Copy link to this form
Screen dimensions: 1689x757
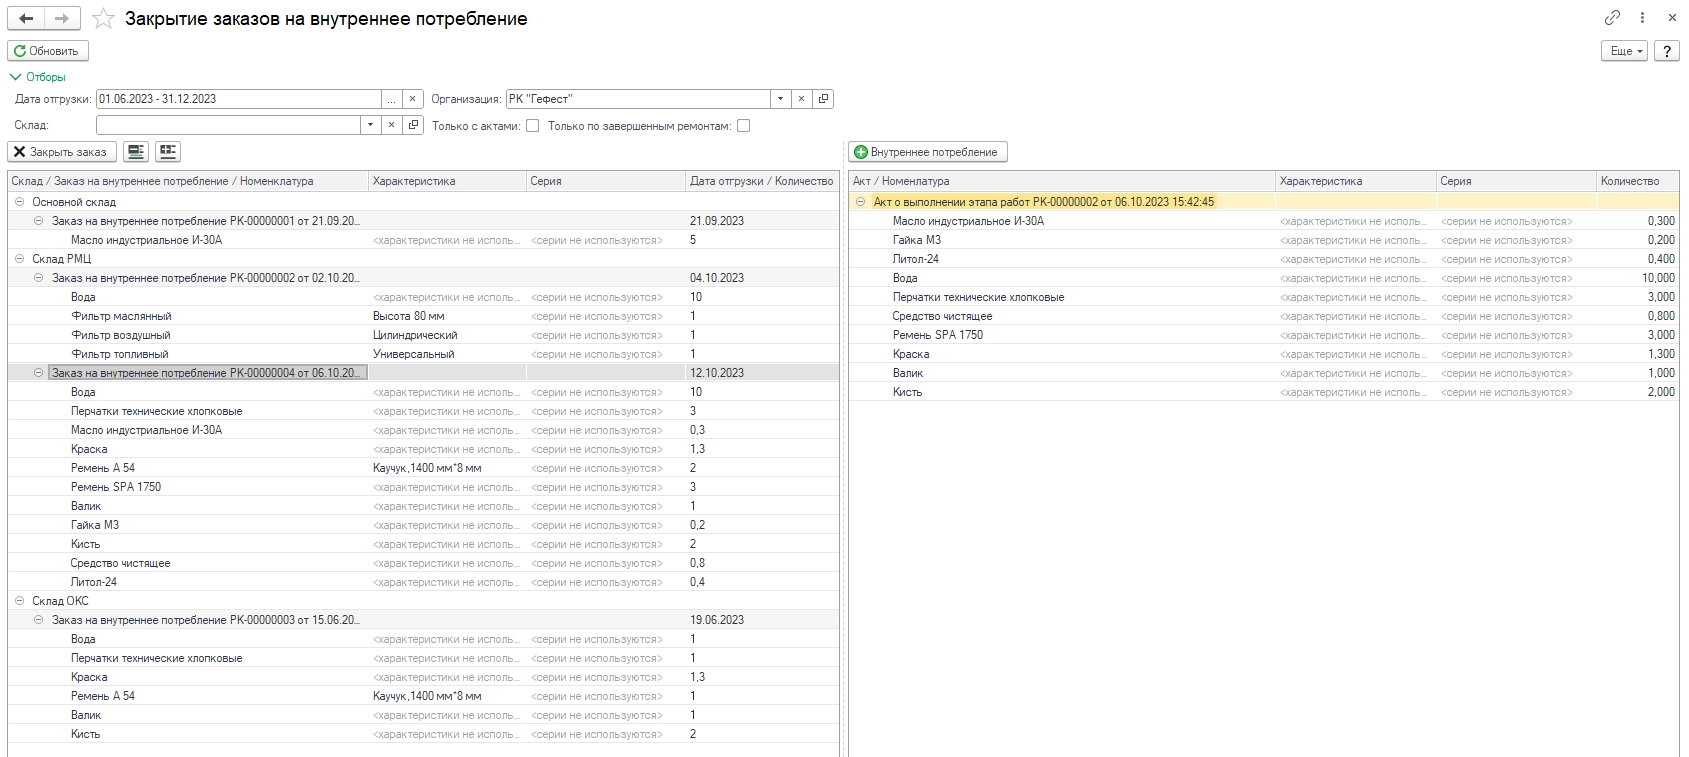tap(1612, 18)
